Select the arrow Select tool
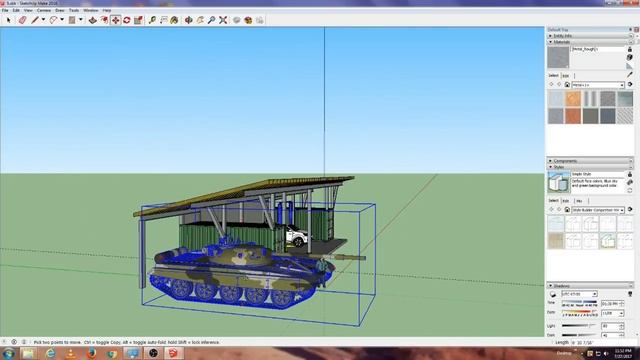 9,20
